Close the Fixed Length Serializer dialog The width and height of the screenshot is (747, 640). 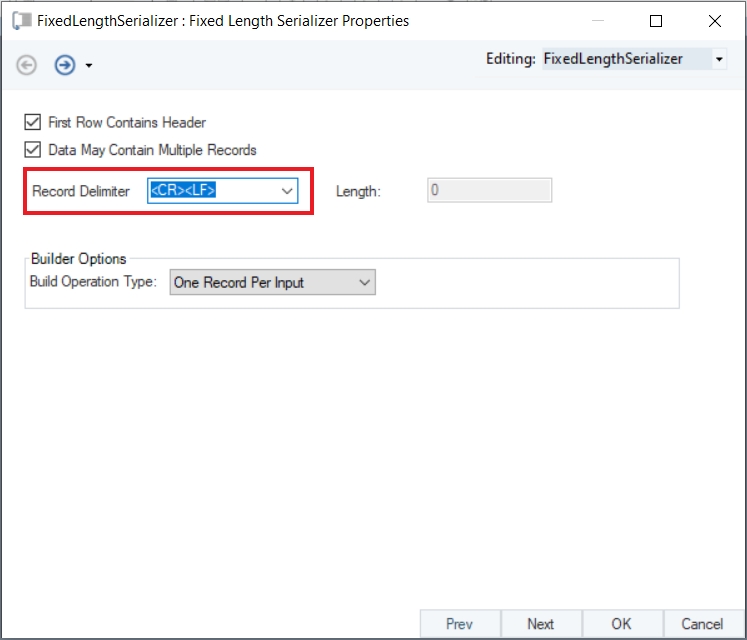coord(715,21)
